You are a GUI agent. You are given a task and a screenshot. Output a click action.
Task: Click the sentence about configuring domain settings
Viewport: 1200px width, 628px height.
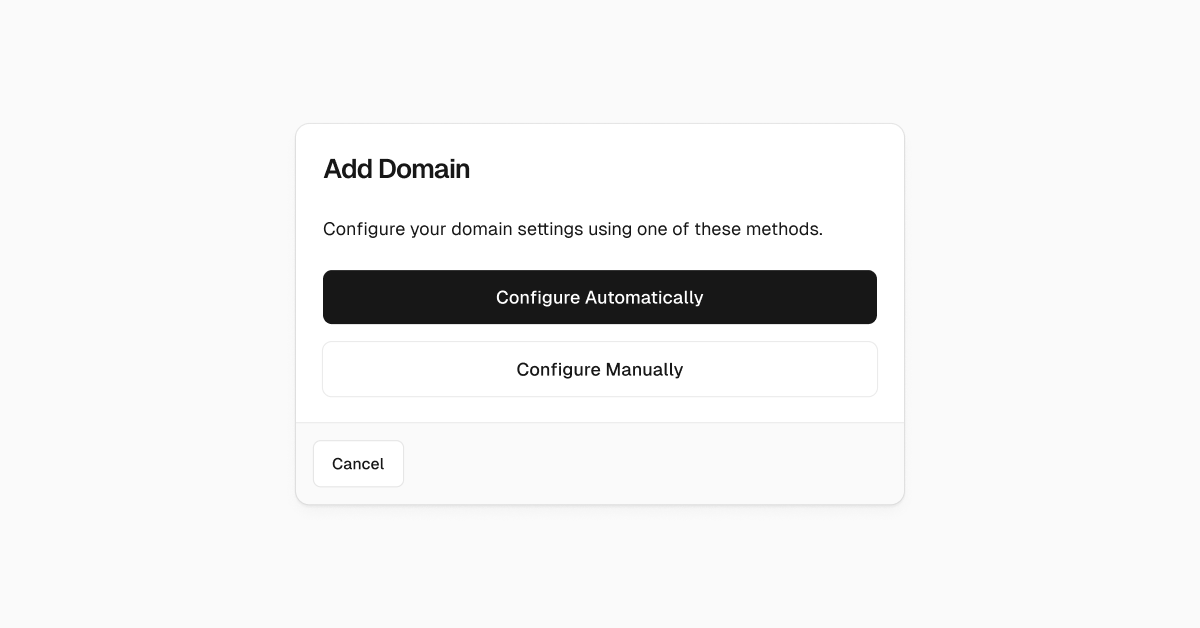pyautogui.click(x=573, y=229)
